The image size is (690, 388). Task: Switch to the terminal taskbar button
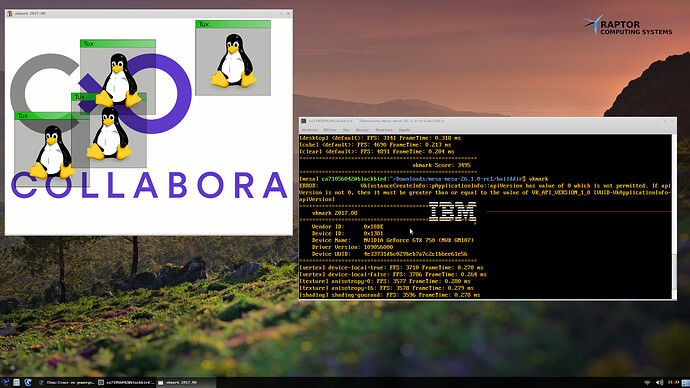pos(126,382)
